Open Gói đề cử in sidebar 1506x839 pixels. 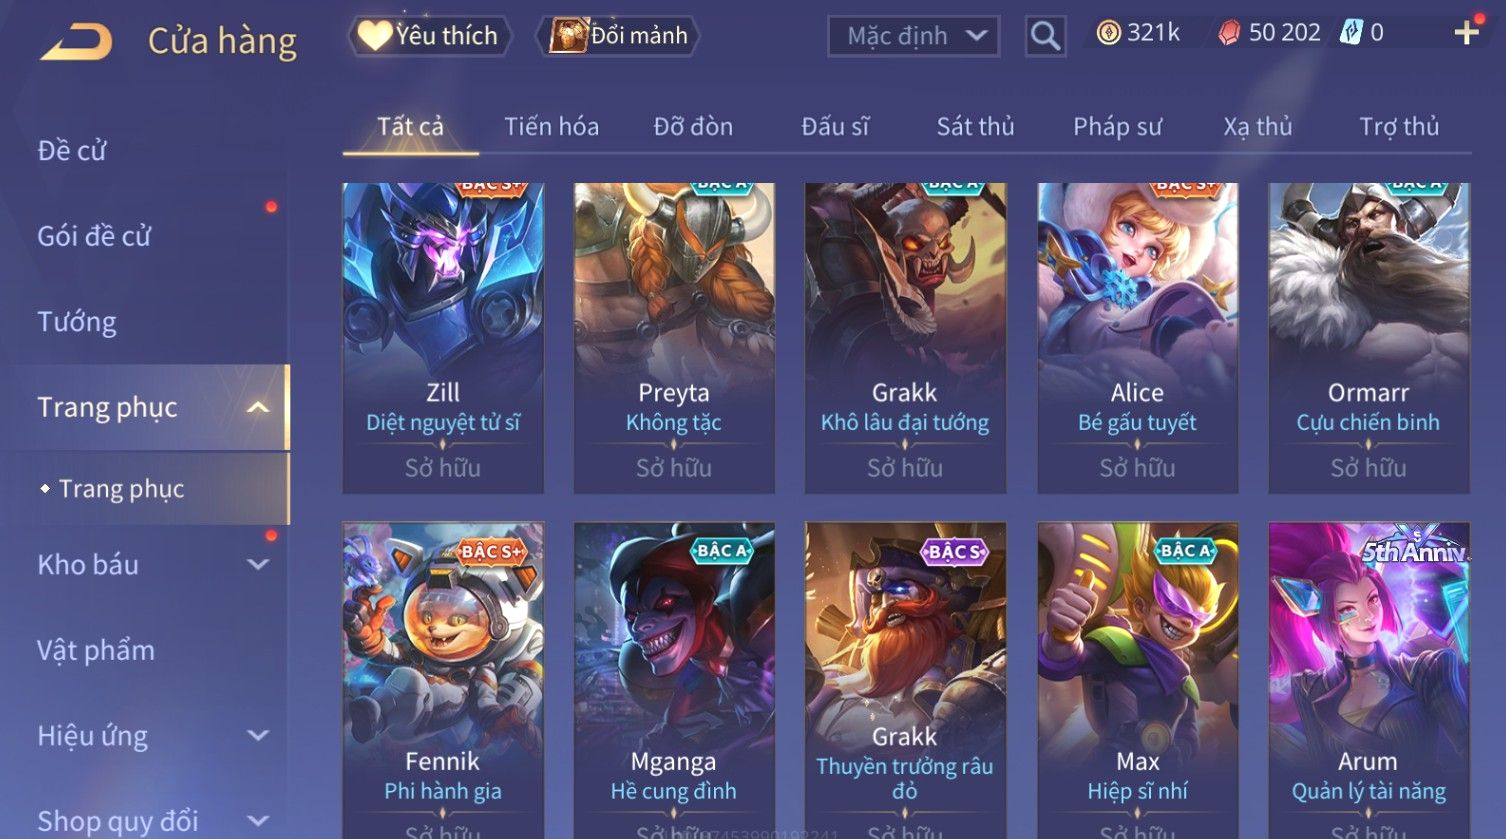pos(94,236)
